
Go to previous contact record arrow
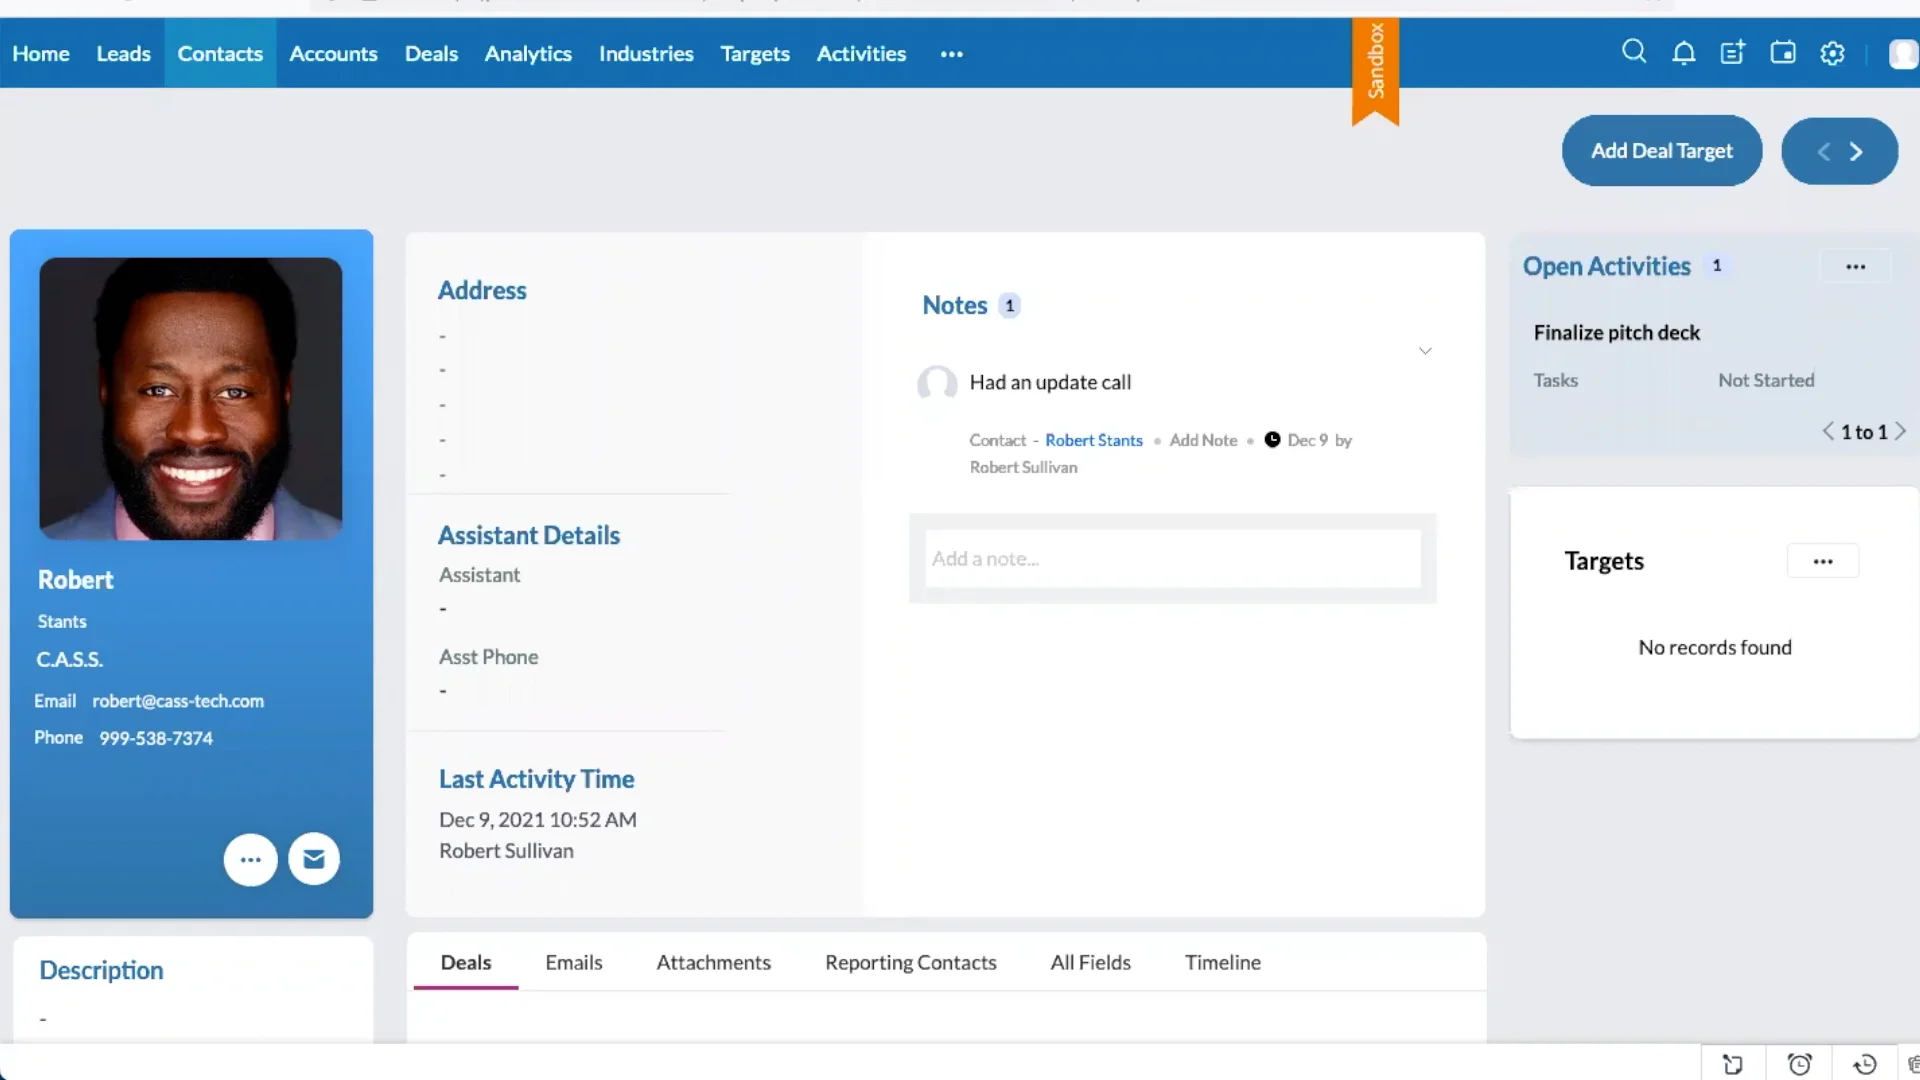click(x=1824, y=151)
